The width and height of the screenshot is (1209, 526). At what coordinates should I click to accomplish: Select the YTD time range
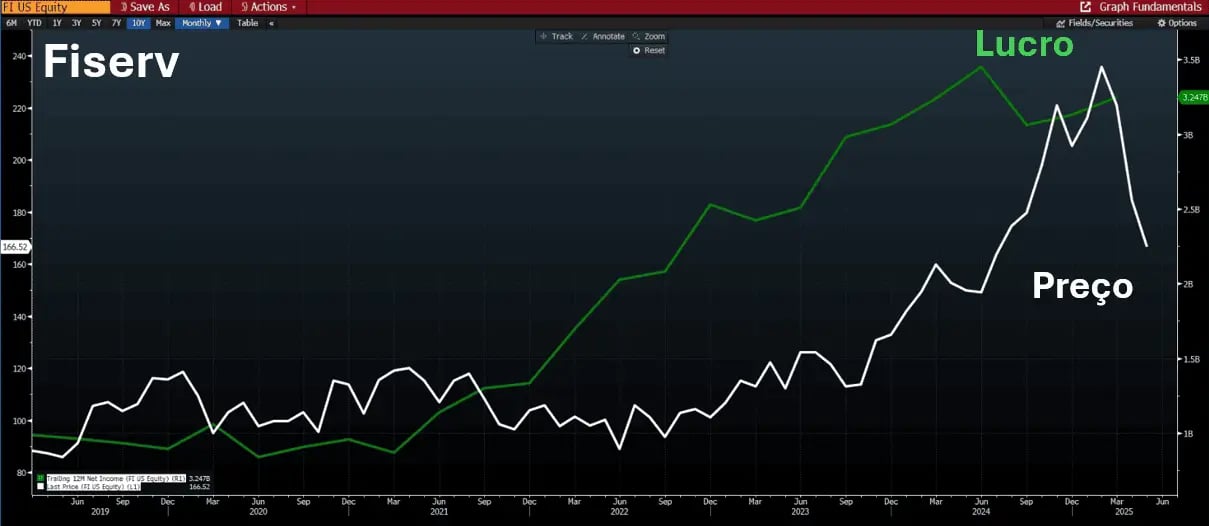coord(34,22)
